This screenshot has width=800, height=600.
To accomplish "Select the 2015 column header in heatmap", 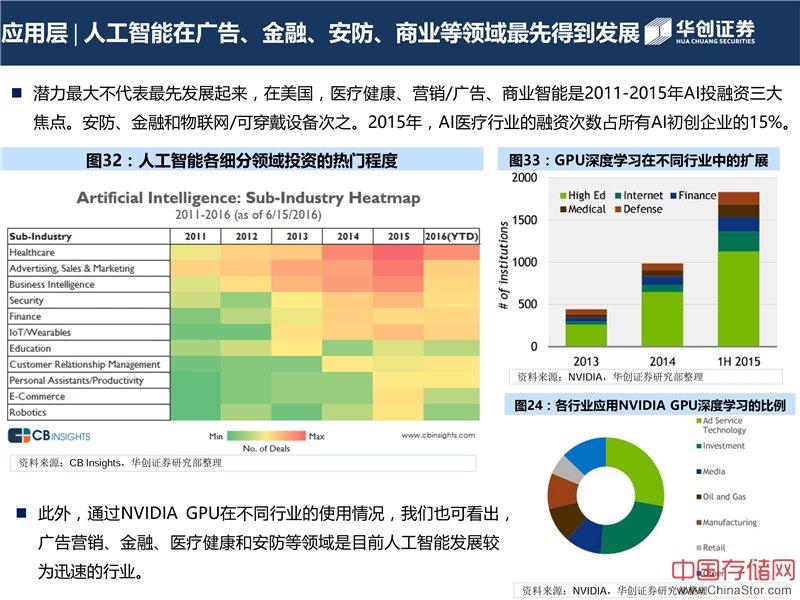I will point(396,236).
